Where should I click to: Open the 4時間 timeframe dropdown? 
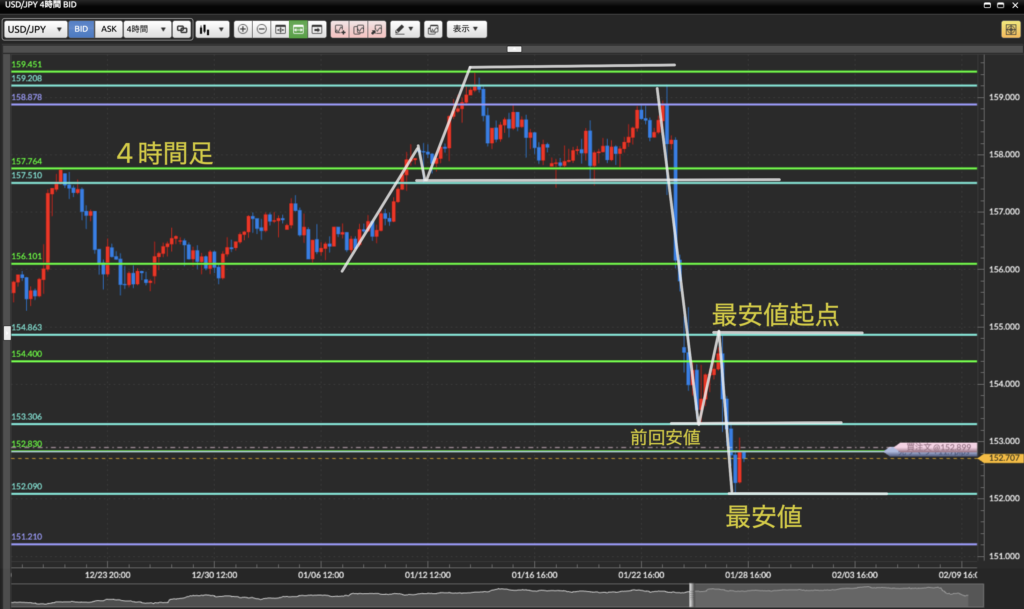(145, 30)
